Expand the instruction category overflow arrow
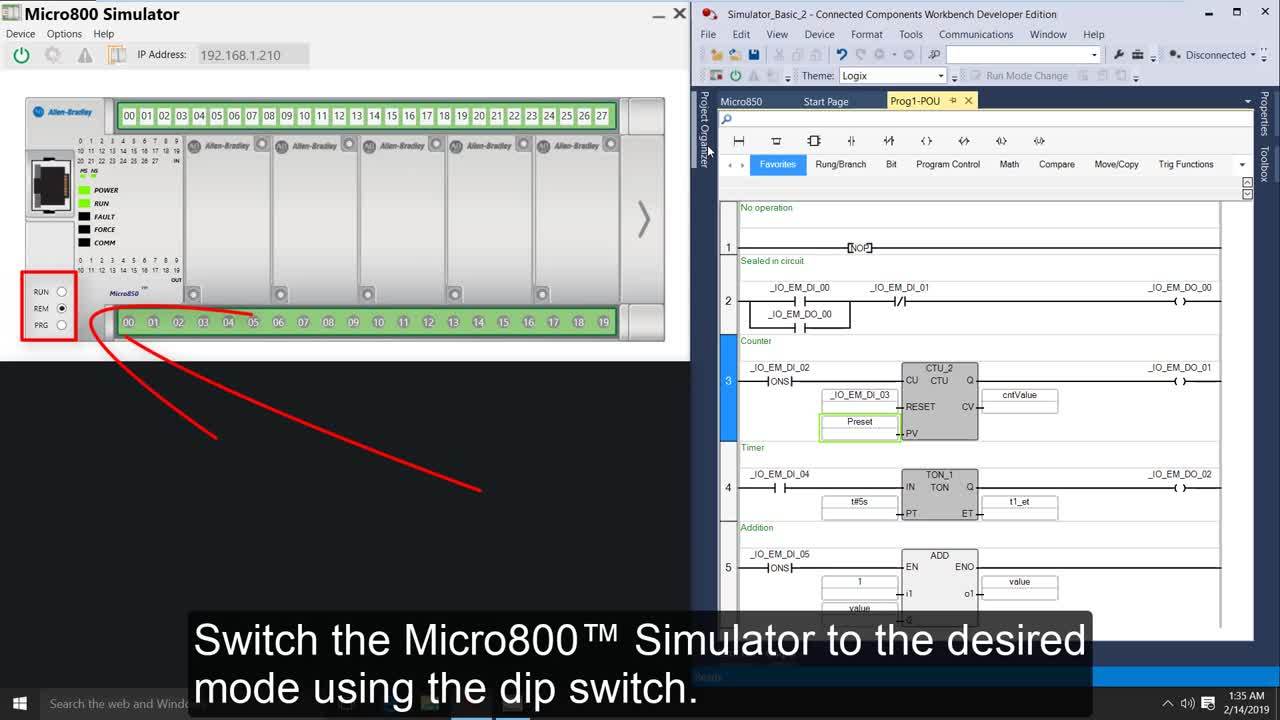Screen dimensions: 1280x720 click(1242, 165)
